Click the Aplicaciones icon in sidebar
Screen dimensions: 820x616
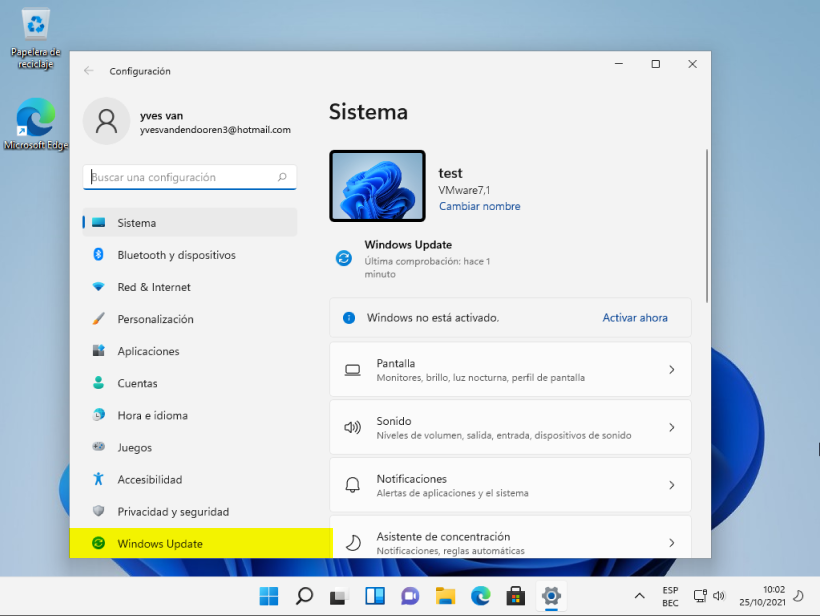(98, 351)
